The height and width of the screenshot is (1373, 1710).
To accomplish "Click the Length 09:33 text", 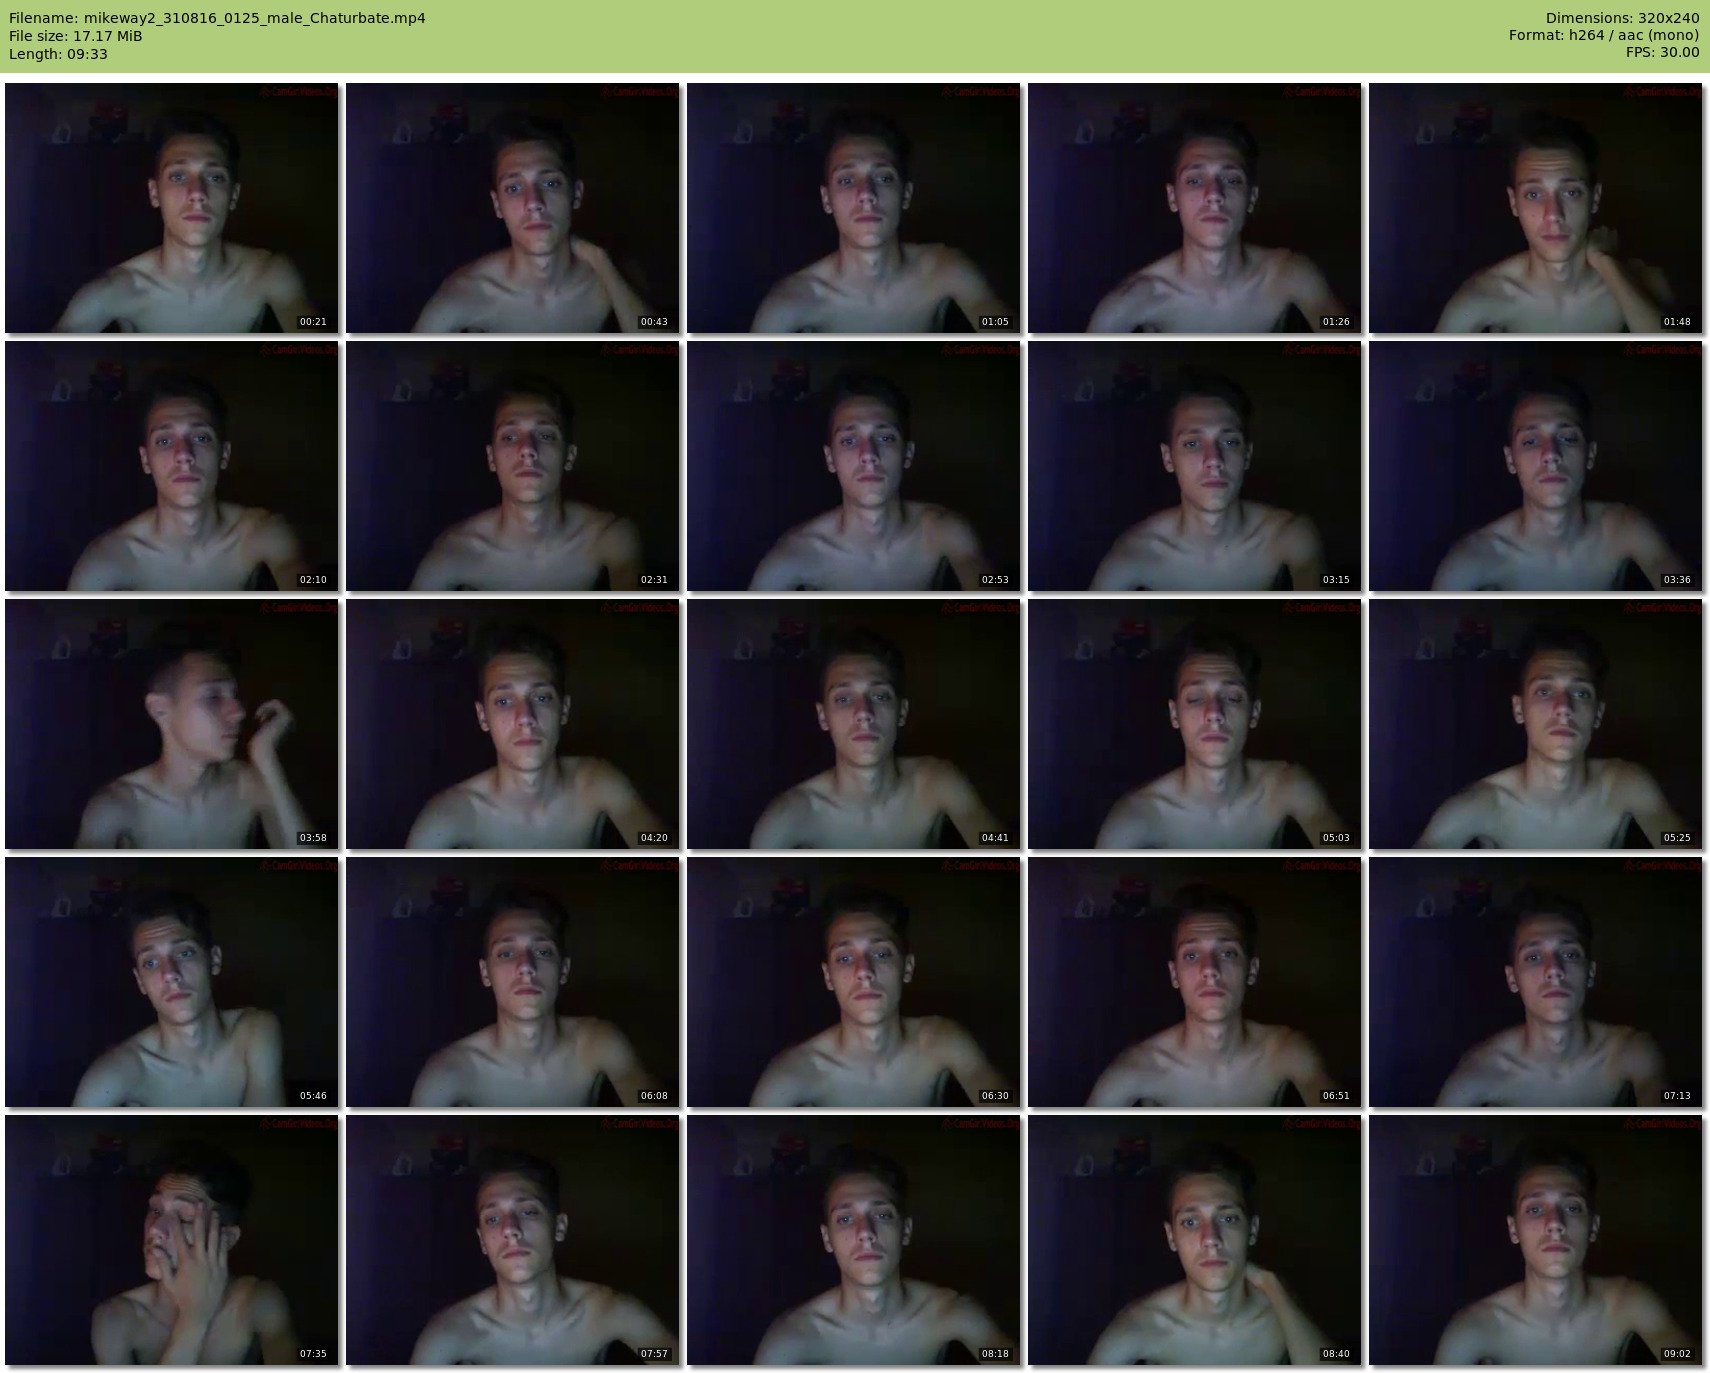I will (58, 54).
